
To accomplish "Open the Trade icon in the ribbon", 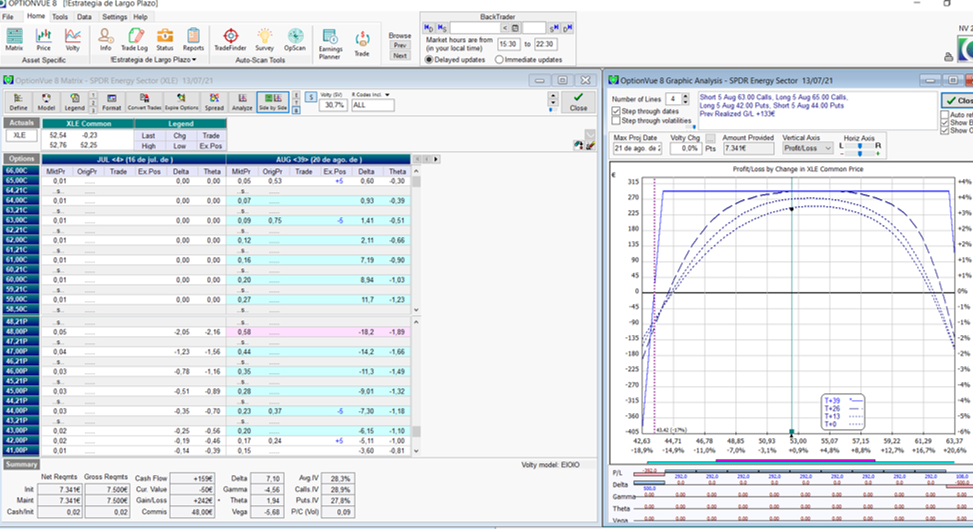I will click(x=362, y=43).
